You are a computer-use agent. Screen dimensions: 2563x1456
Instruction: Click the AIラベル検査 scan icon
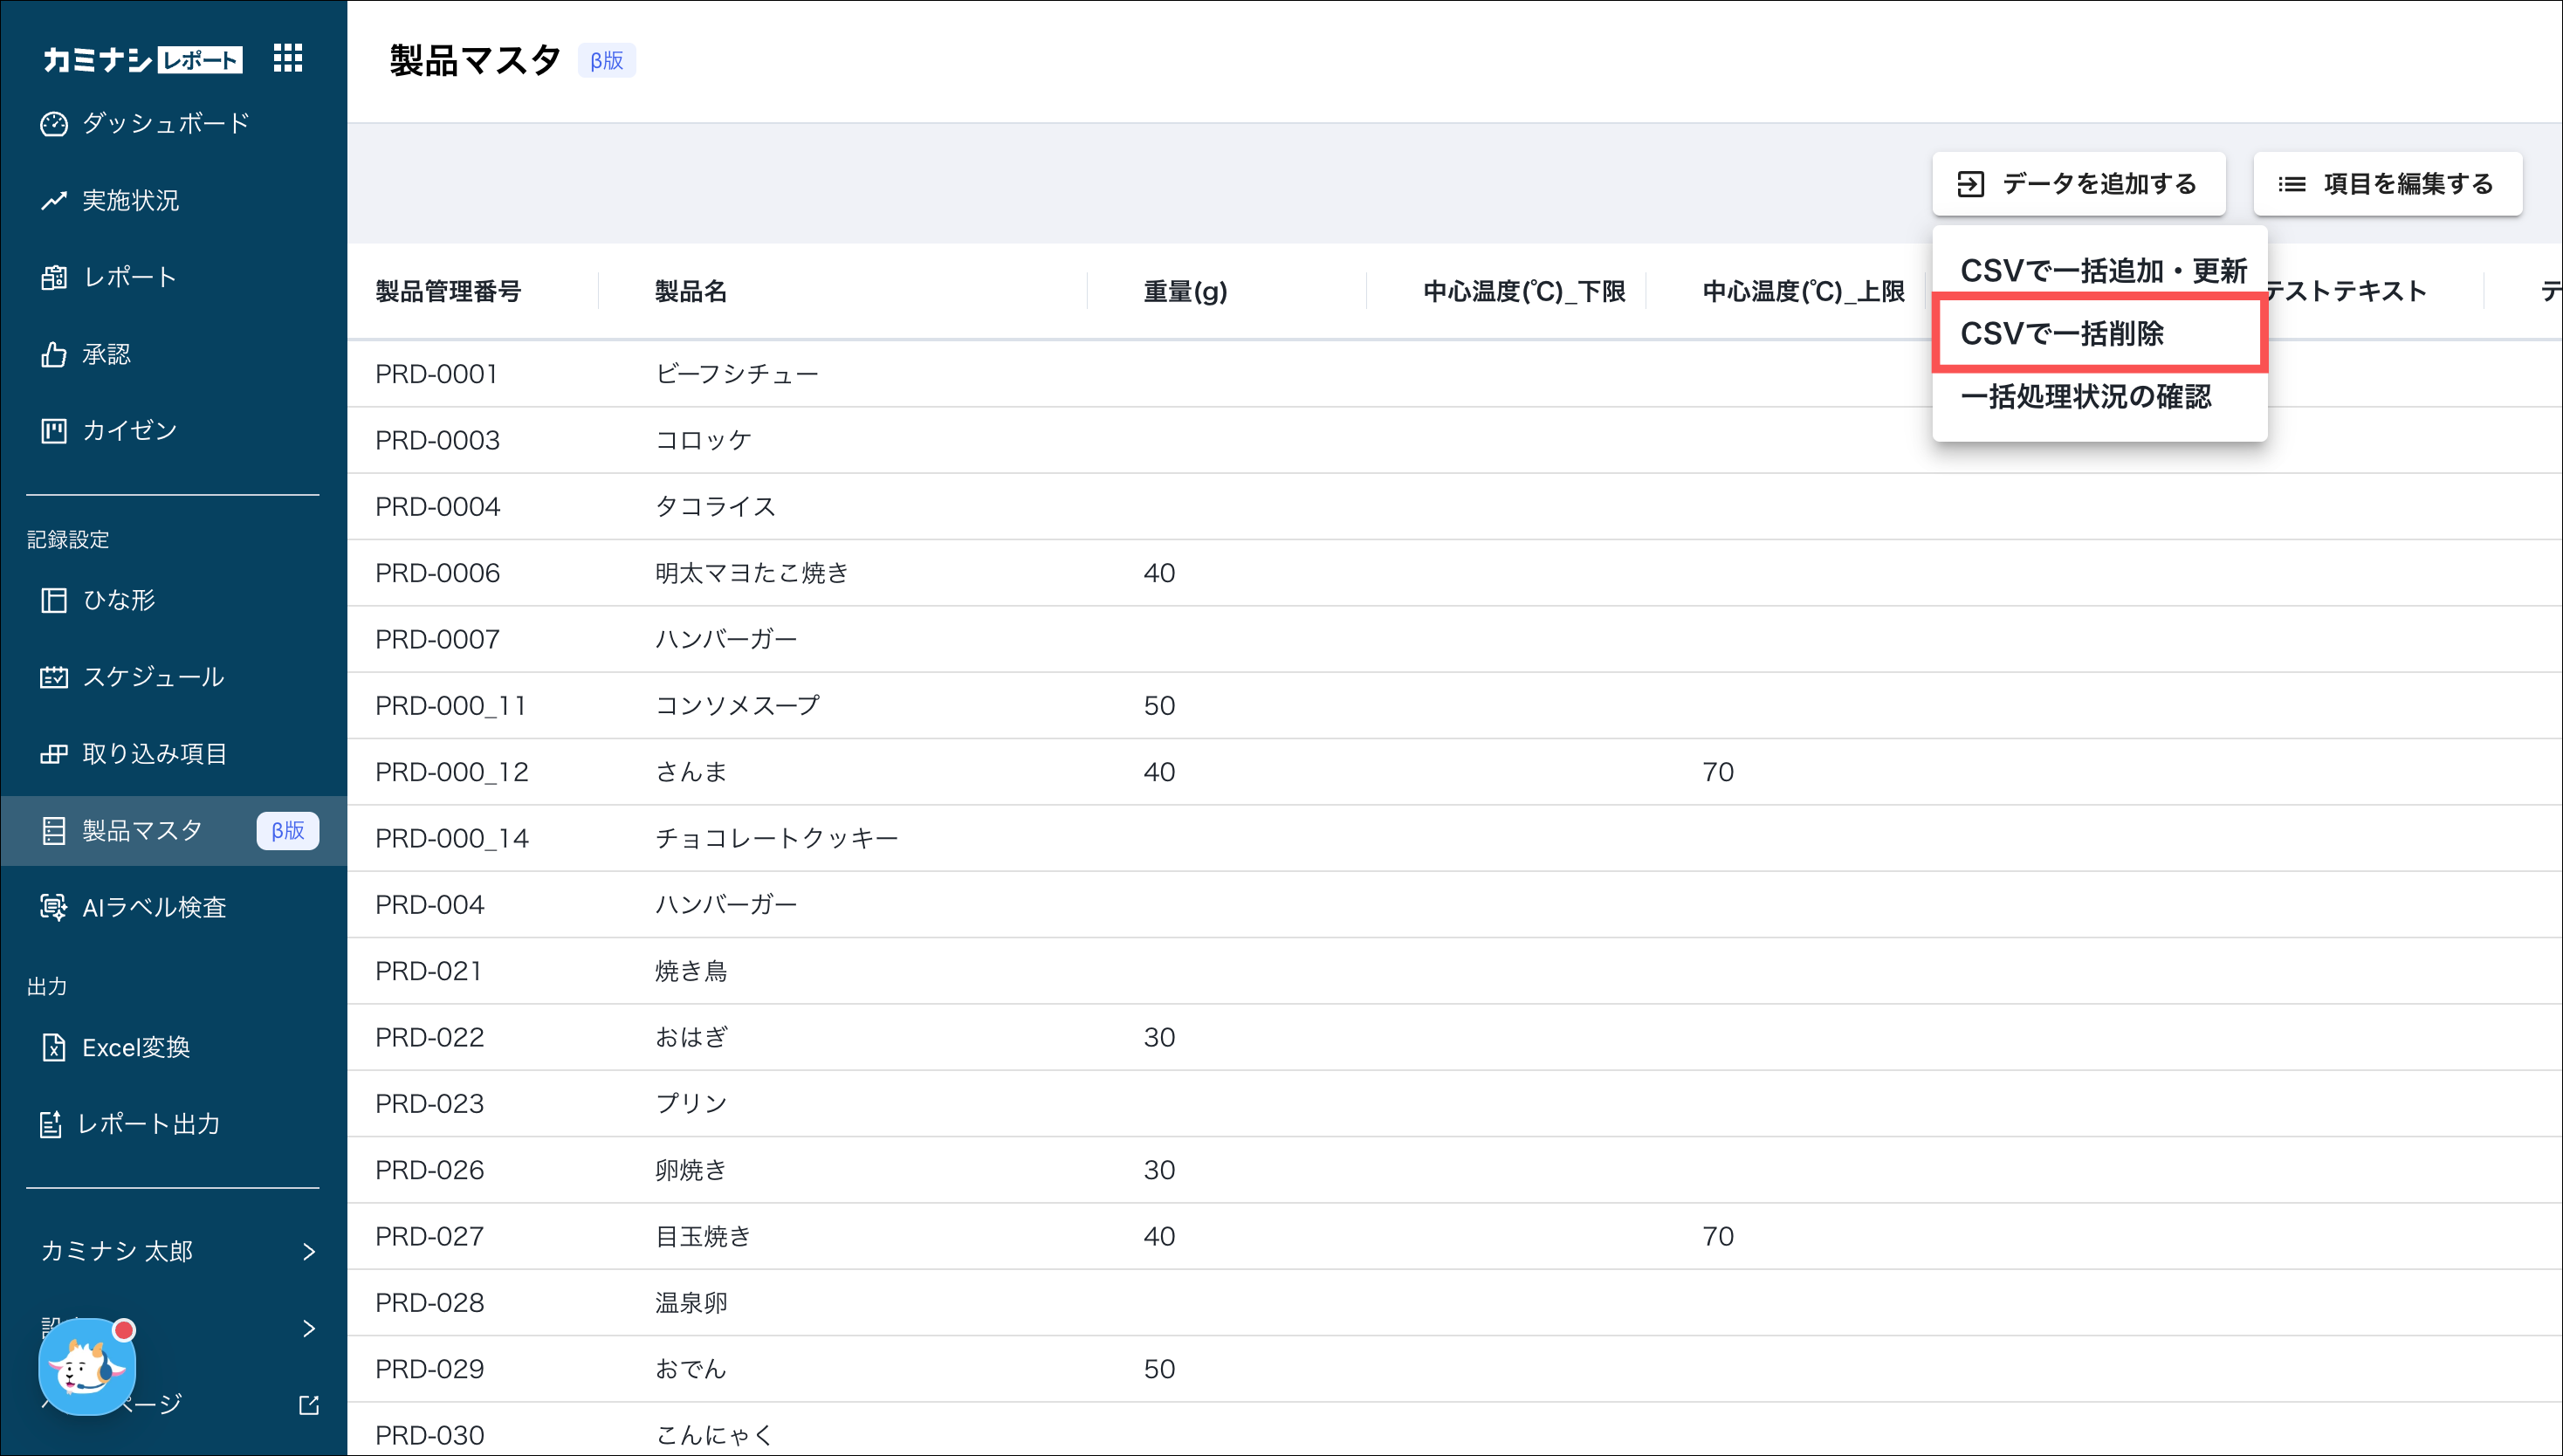tap(53, 907)
